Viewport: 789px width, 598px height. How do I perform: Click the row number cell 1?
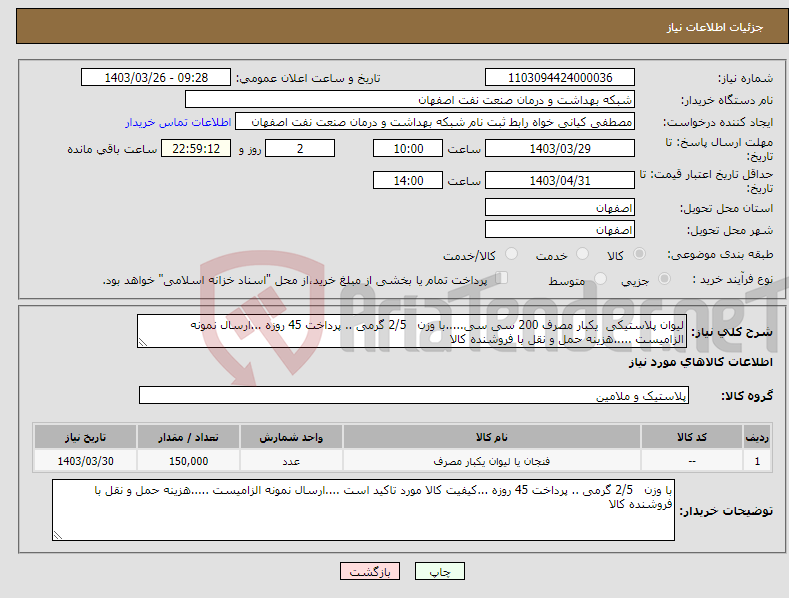point(757,461)
